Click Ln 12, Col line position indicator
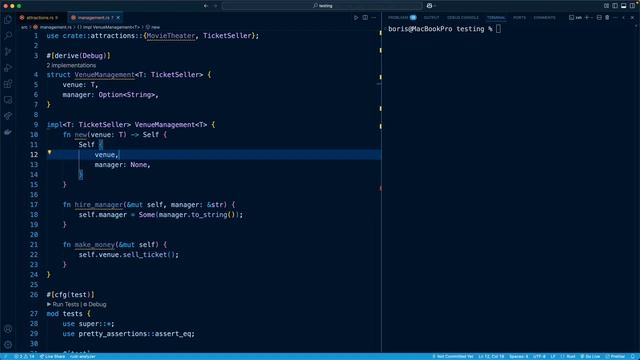The image size is (640, 360). pos(491,356)
